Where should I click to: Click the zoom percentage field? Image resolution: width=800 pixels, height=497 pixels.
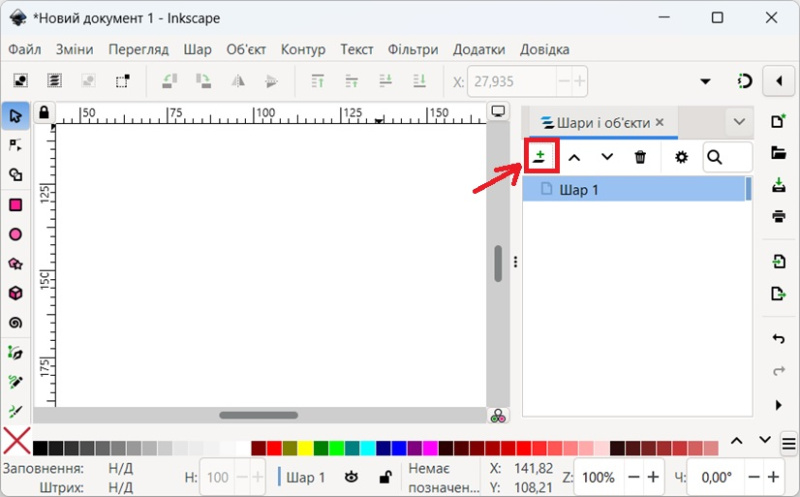tap(598, 477)
